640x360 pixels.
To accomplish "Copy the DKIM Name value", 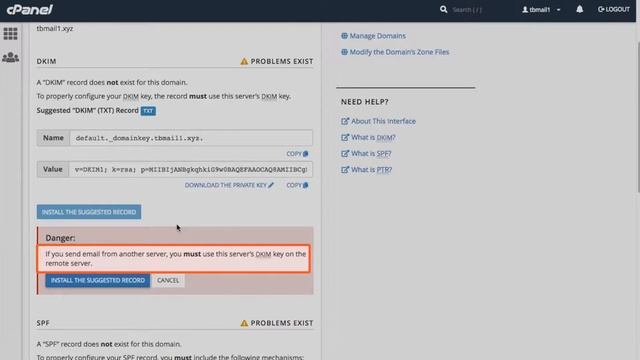I will [x=297, y=154].
